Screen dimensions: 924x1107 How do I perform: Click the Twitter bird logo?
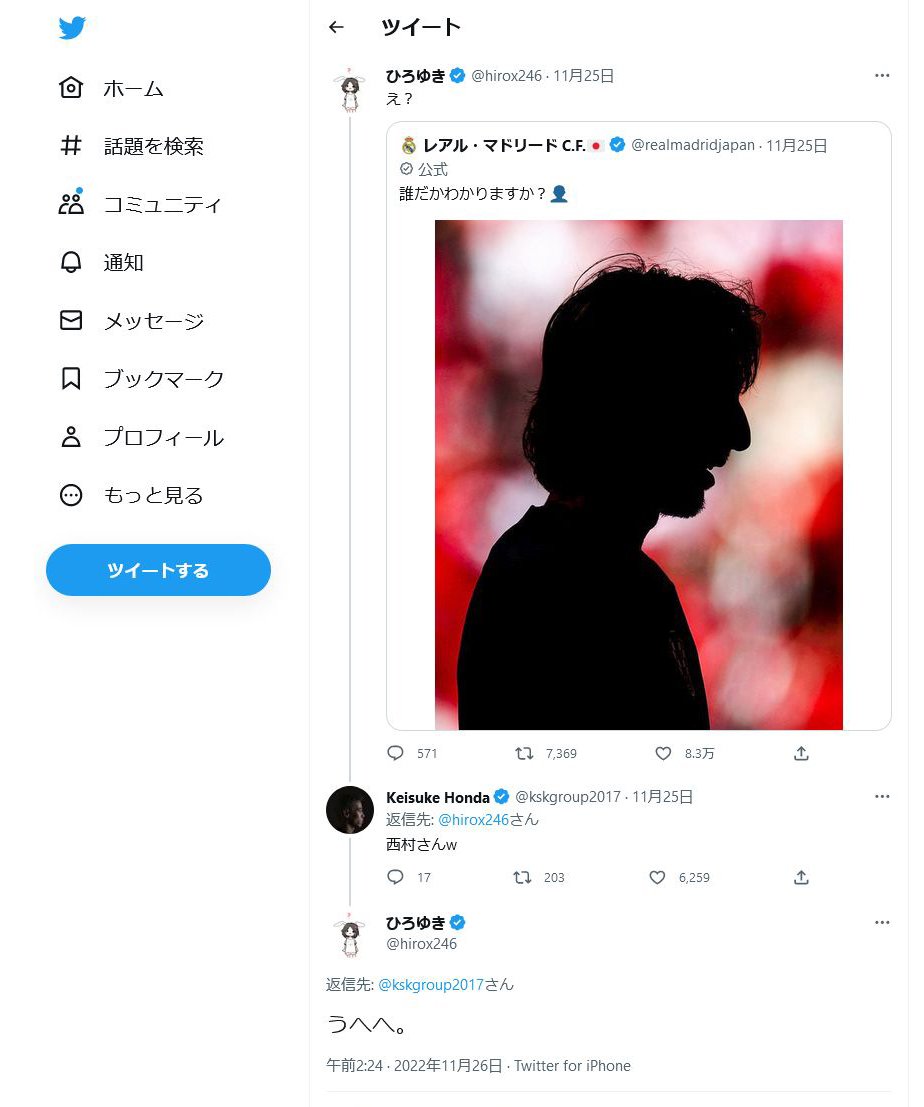click(72, 28)
